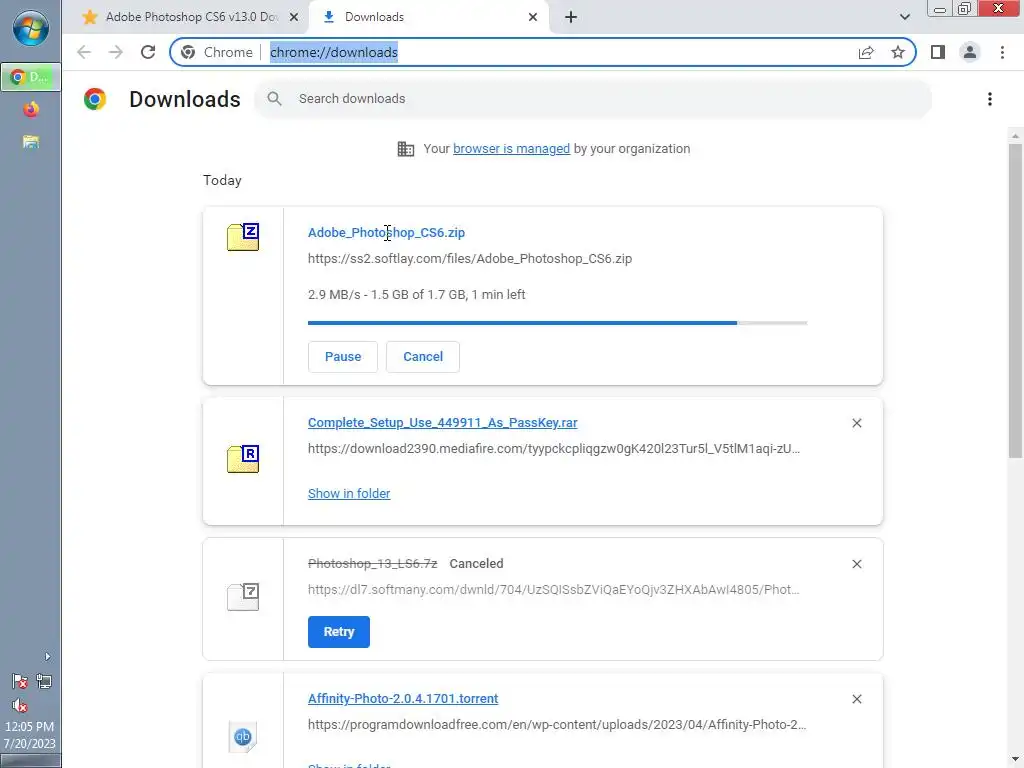Screen dimensions: 1024x768
Task: Open the clock showing 12:05 PM
Action: (x=29, y=735)
